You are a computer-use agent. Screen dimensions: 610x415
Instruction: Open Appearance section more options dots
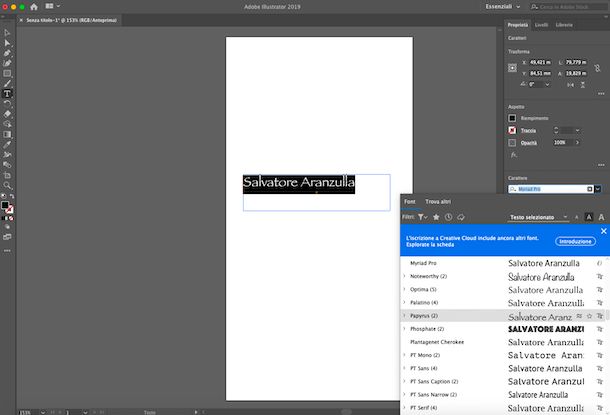pyautogui.click(x=601, y=165)
